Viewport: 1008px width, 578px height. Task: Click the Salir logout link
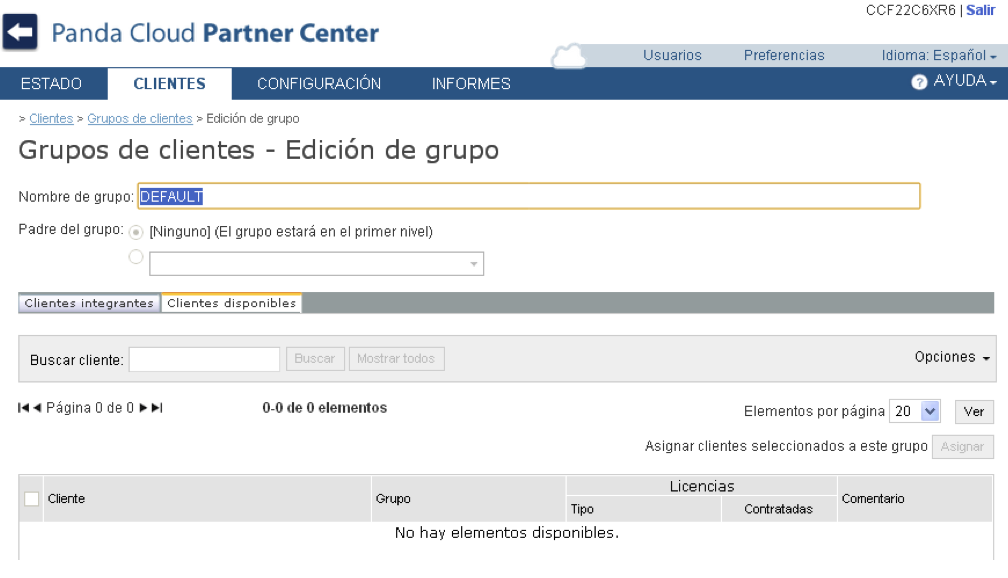pyautogui.click(x=981, y=10)
